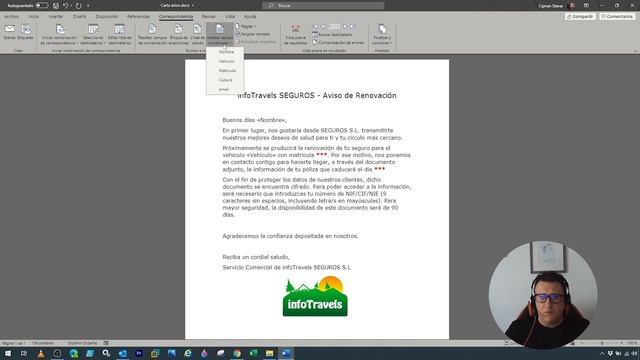Open the Inicio tab

[x=34, y=17]
